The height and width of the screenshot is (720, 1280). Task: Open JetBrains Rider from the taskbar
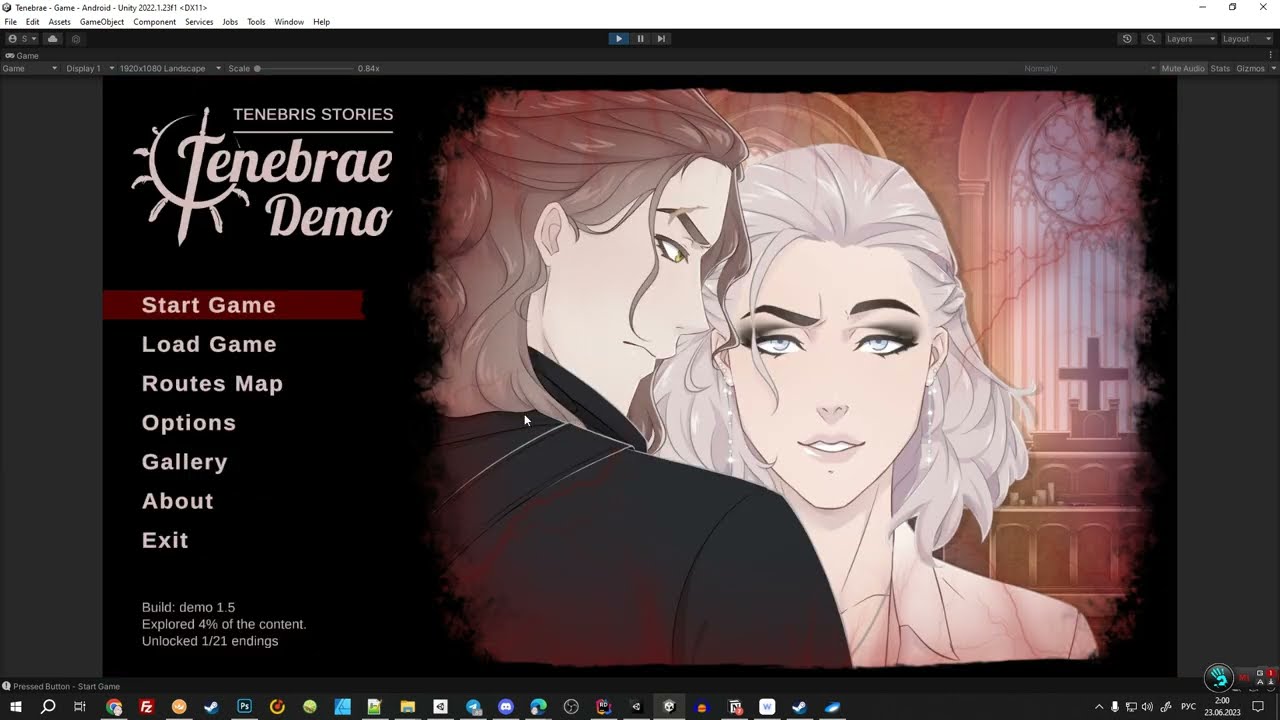tap(603, 707)
